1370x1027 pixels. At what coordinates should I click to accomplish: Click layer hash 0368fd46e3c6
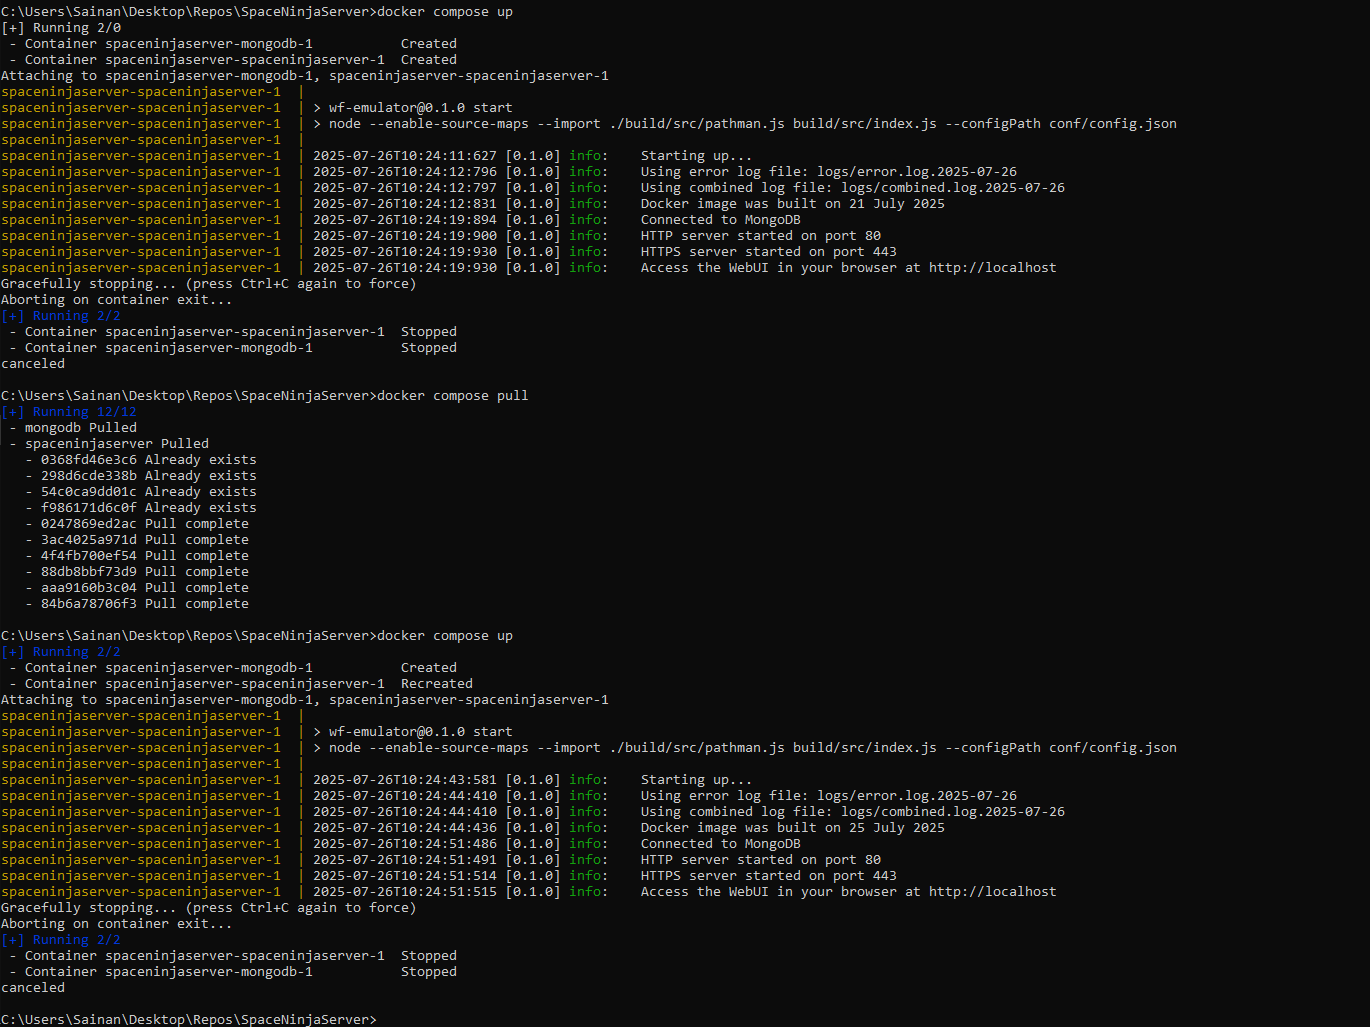tap(88, 460)
